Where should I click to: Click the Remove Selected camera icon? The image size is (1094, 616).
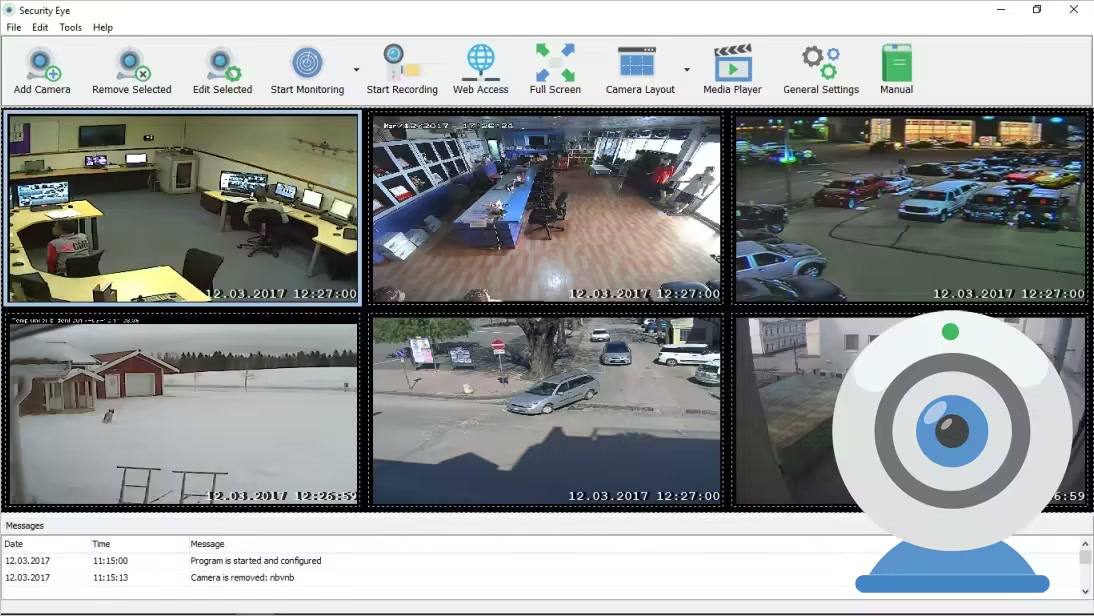[x=131, y=65]
